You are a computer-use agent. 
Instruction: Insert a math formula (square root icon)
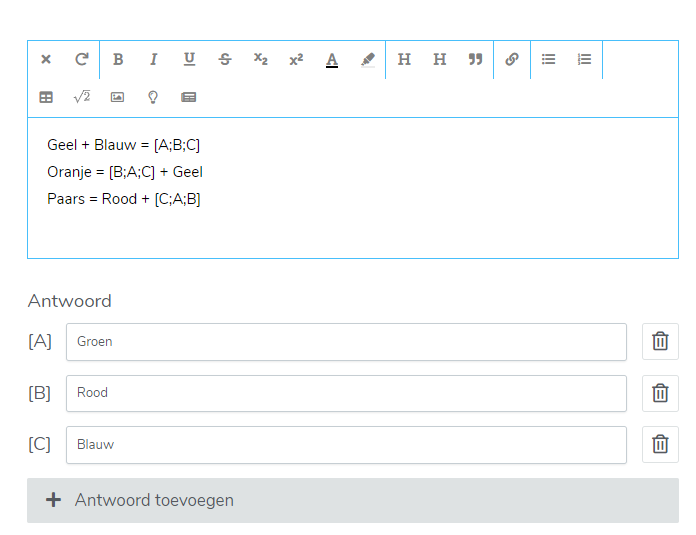[82, 96]
